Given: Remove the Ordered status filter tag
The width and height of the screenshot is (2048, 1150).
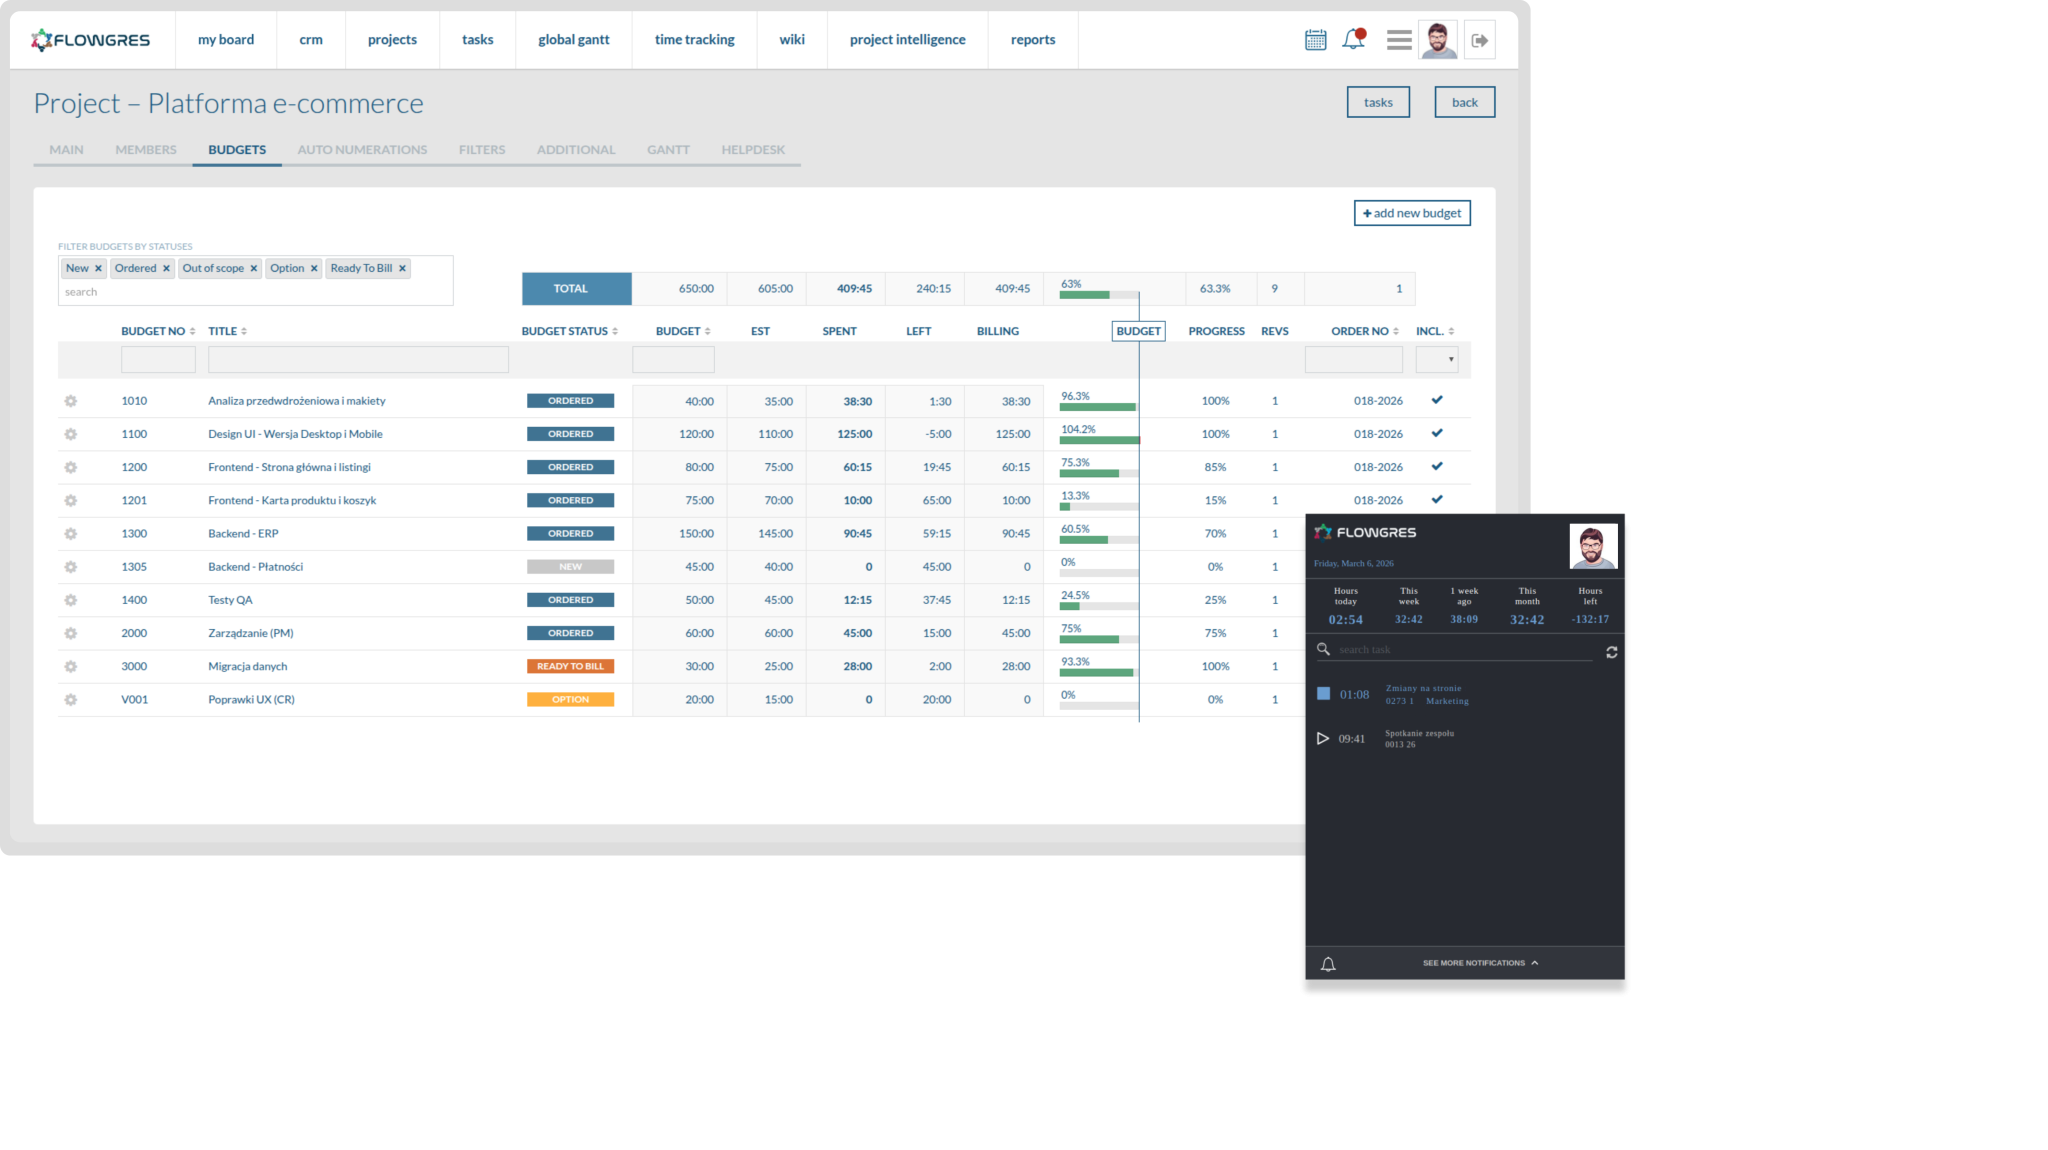Looking at the screenshot, I should tap(166, 268).
